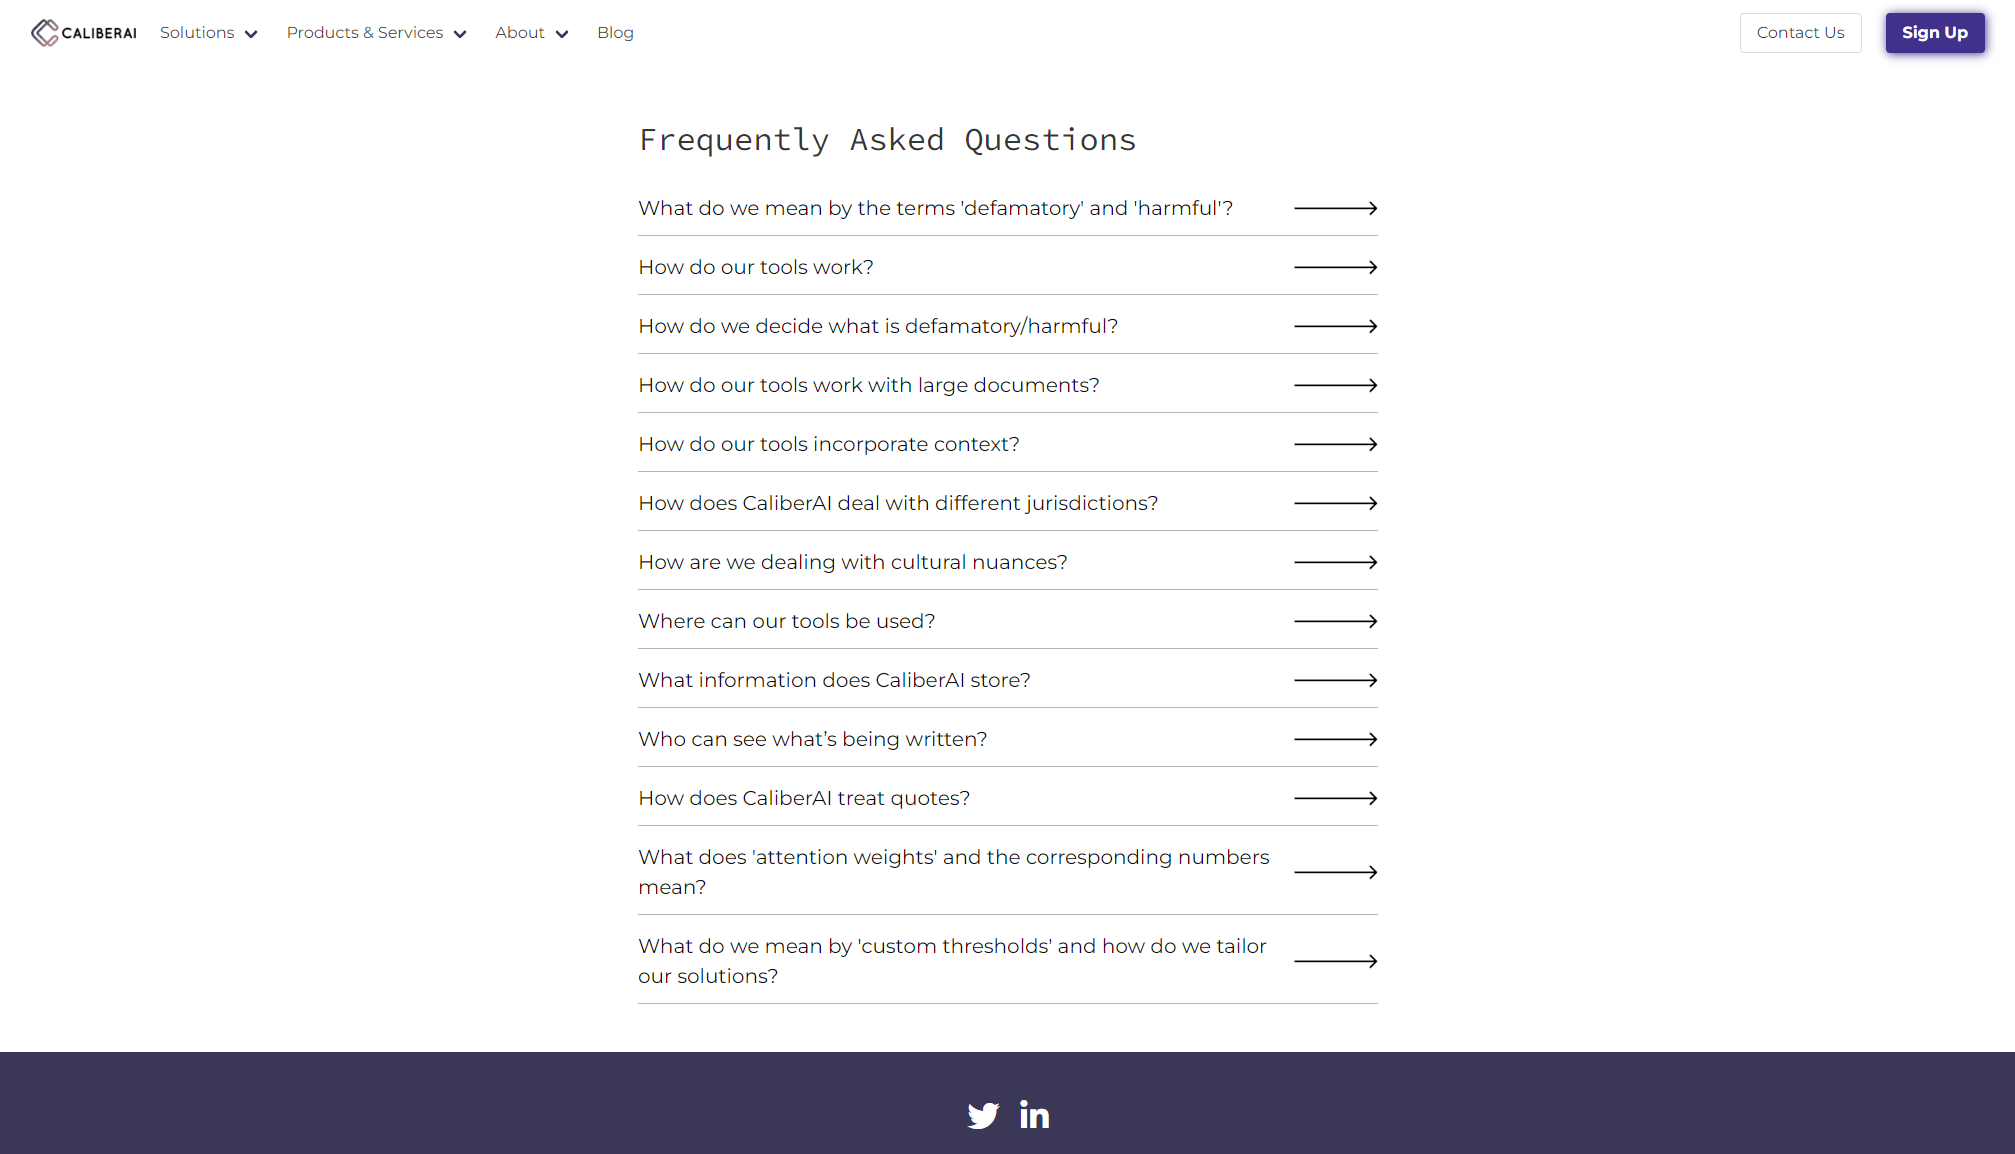
Task: Open the Solutions dropdown menu
Action: click(208, 33)
